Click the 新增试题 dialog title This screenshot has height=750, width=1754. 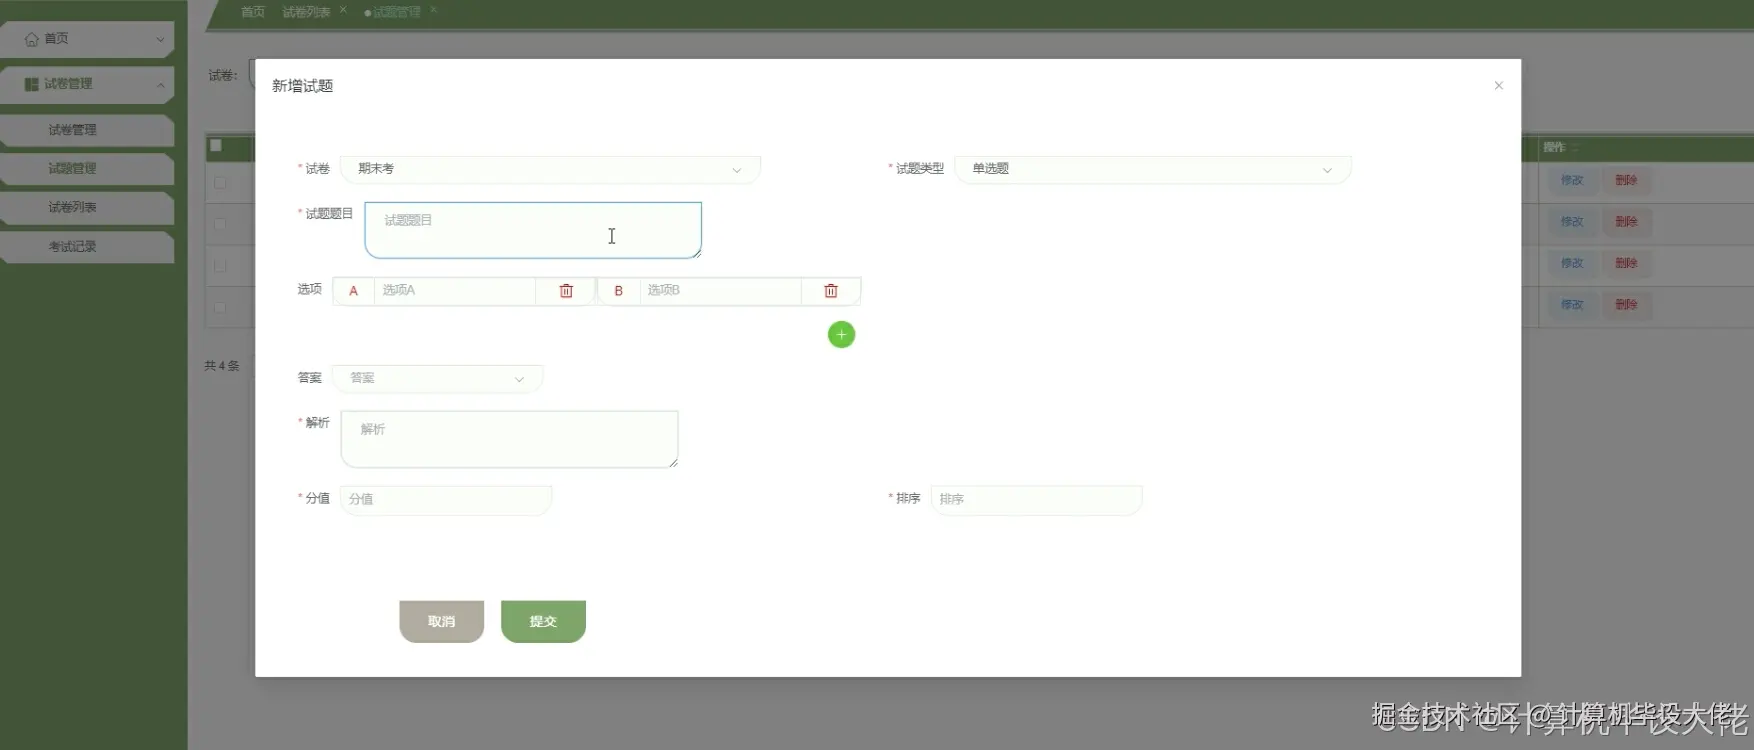[302, 86]
